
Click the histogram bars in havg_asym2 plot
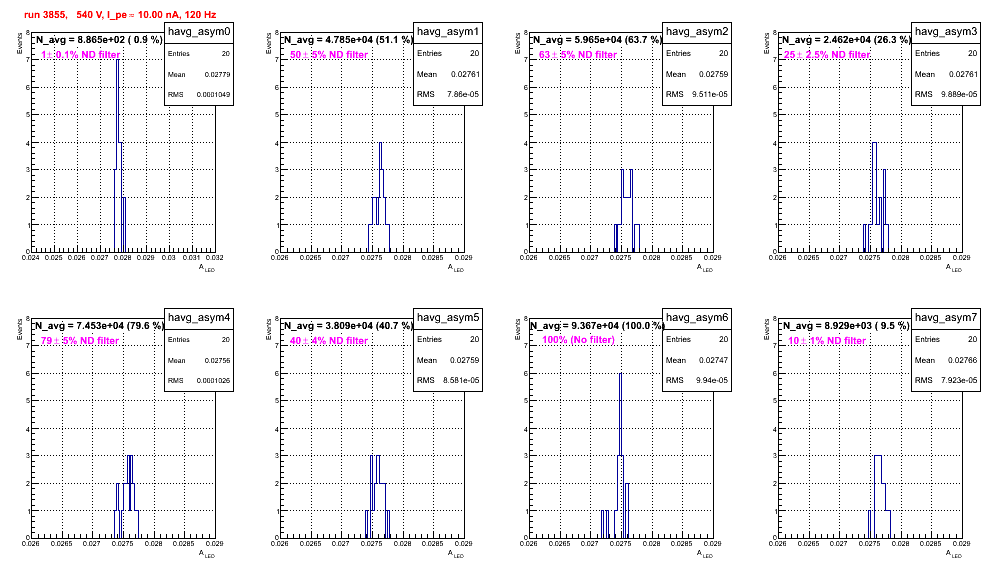click(627, 213)
